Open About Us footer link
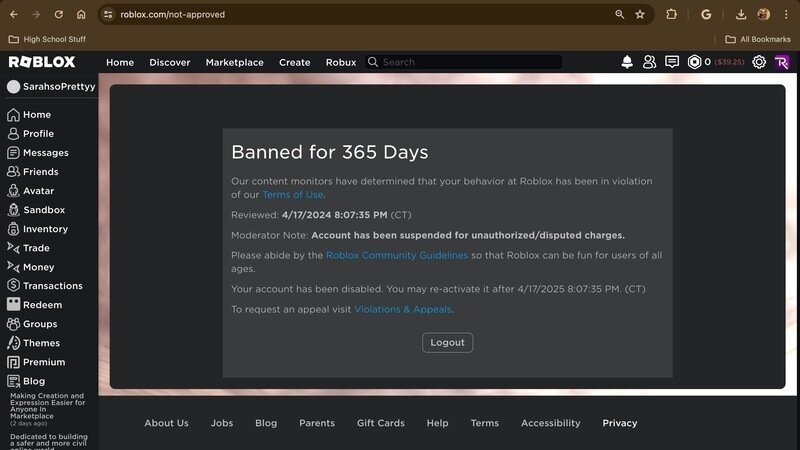Screen dimensions: 800x450 [166, 423]
